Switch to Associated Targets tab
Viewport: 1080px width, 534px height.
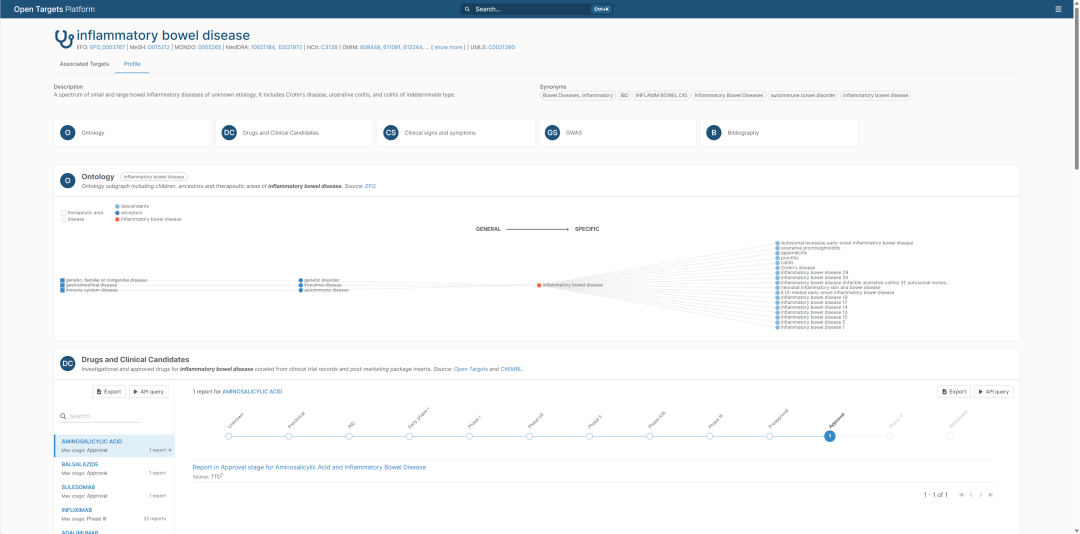pyautogui.click(x=84, y=63)
